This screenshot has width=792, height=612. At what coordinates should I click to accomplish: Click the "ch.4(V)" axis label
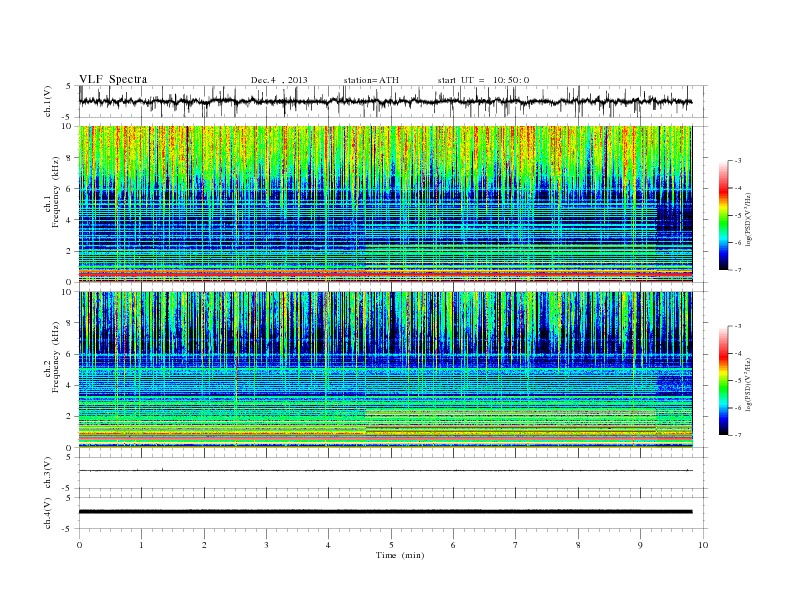coord(48,513)
